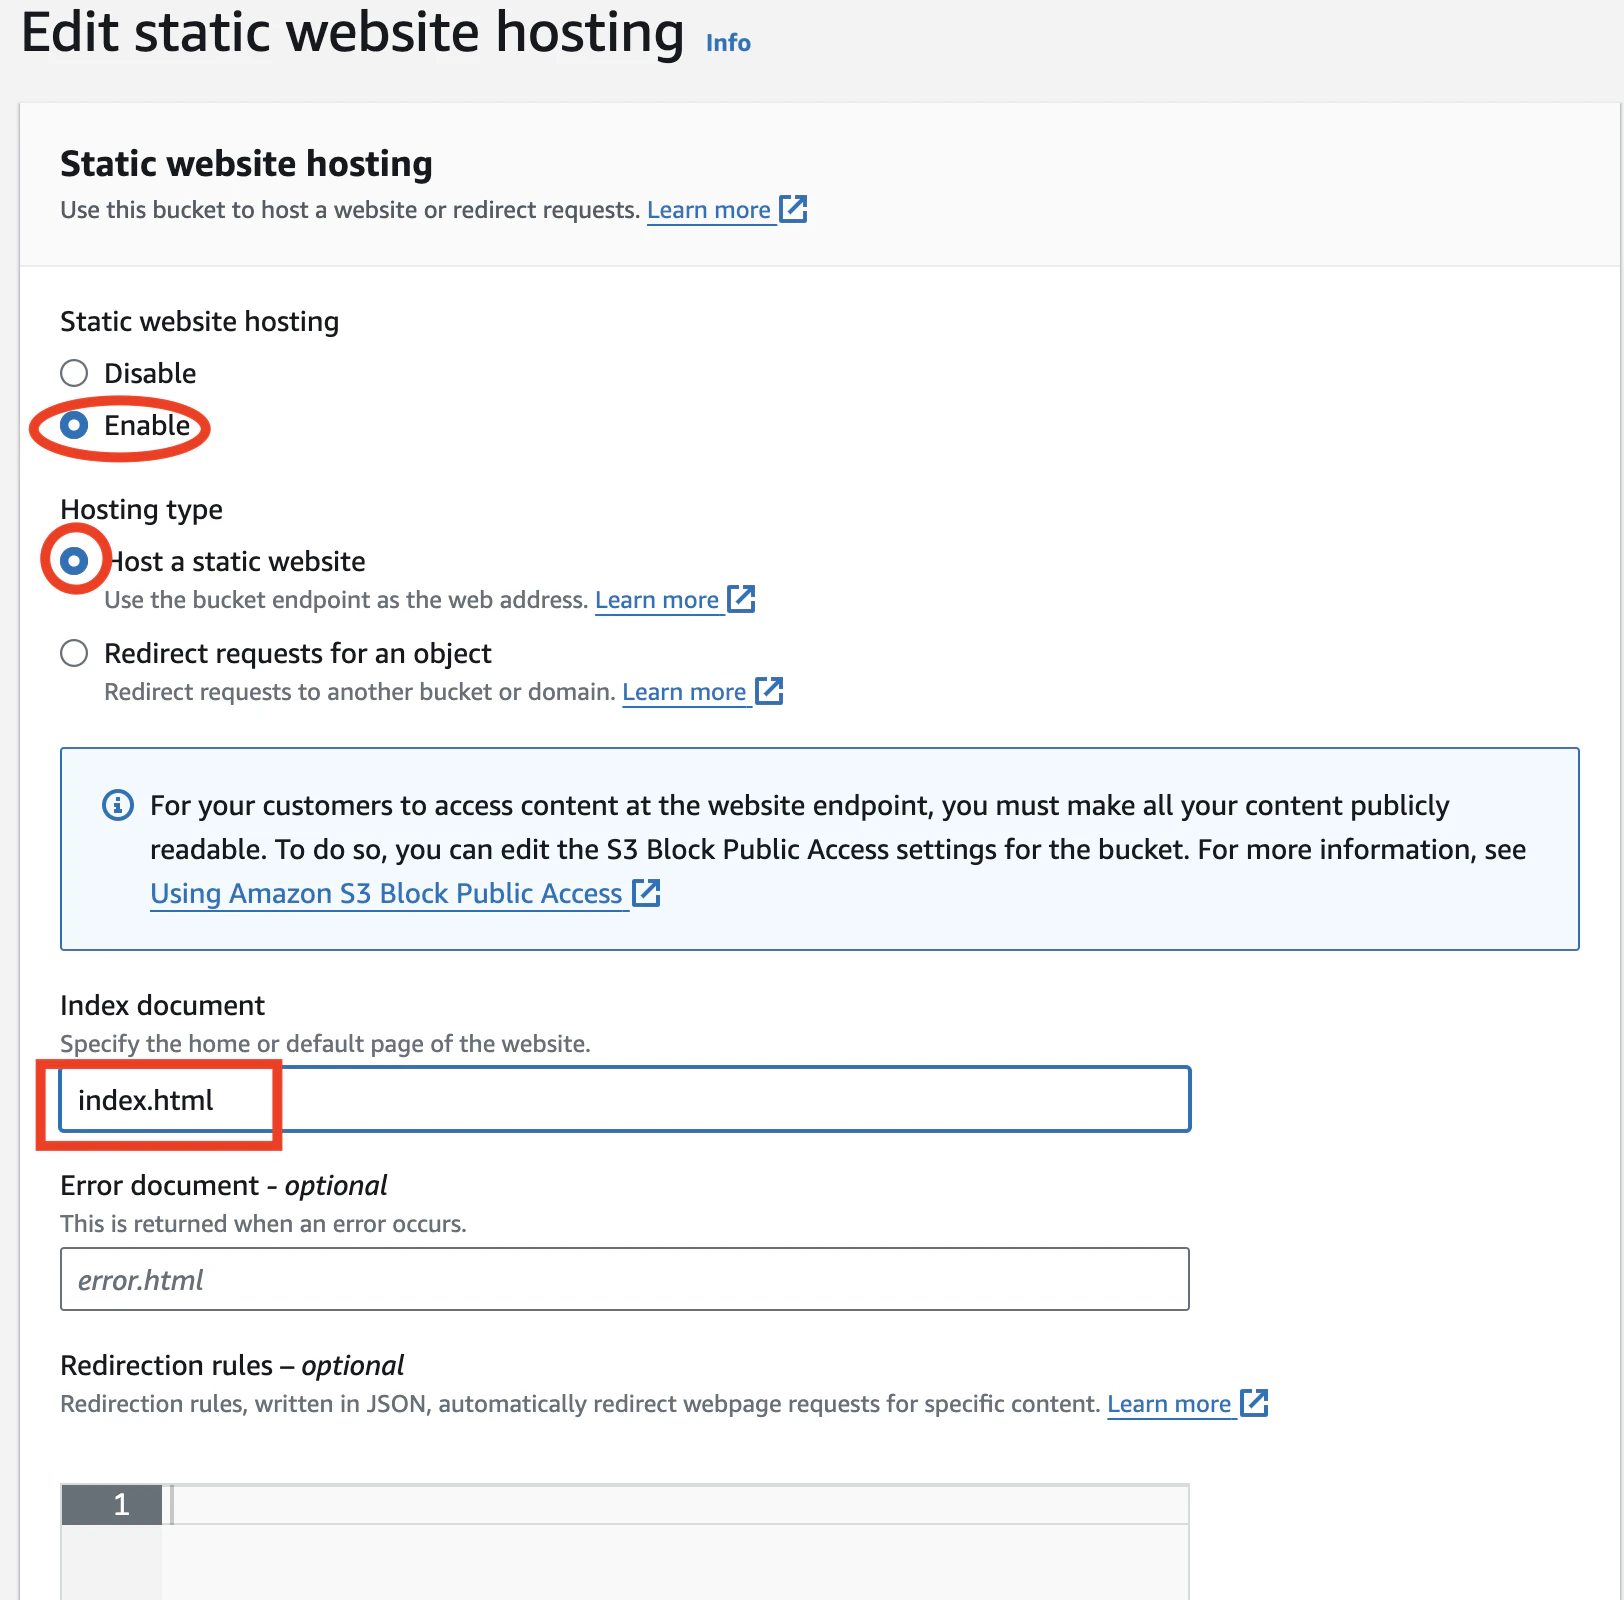The width and height of the screenshot is (1624, 1600).
Task: Select the Enable radio button
Action: pos(74,425)
